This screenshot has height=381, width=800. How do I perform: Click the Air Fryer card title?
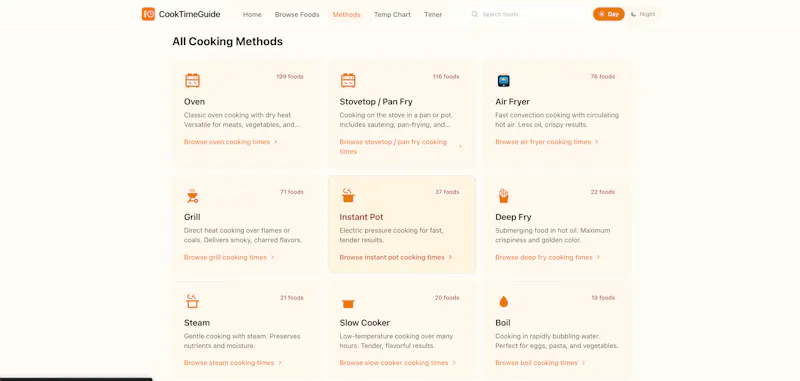click(512, 101)
